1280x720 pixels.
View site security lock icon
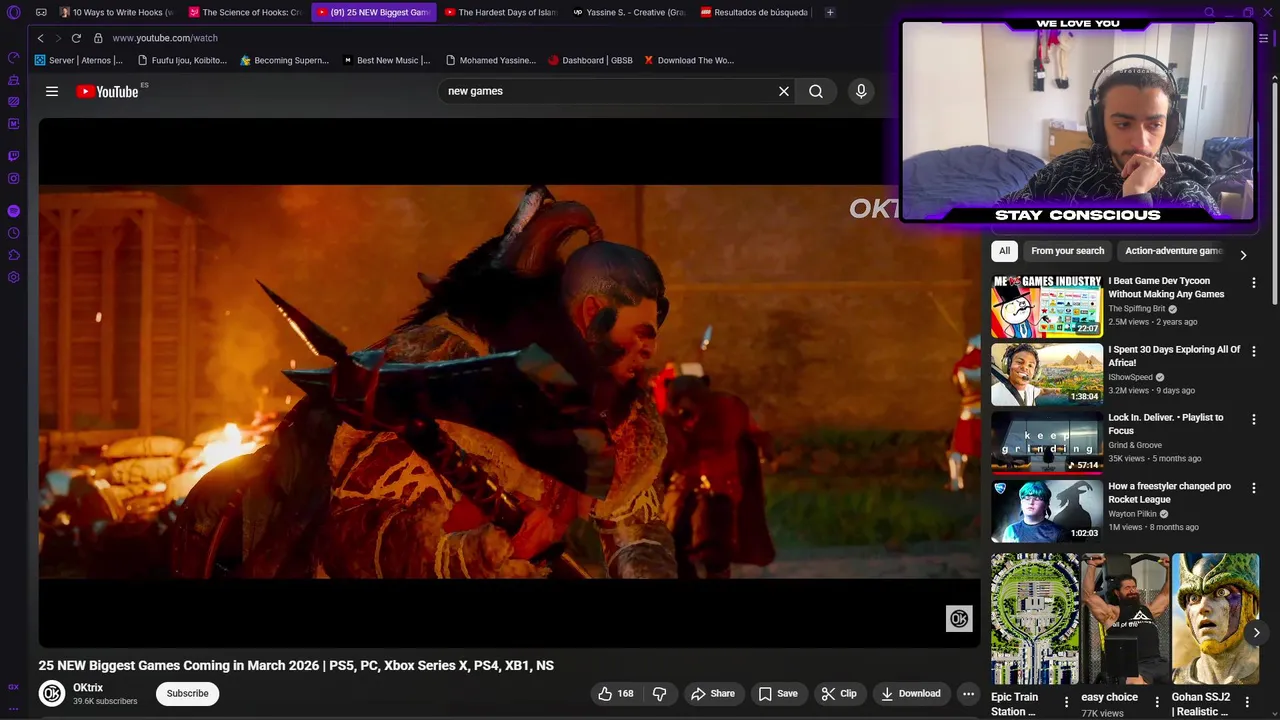tap(98, 38)
